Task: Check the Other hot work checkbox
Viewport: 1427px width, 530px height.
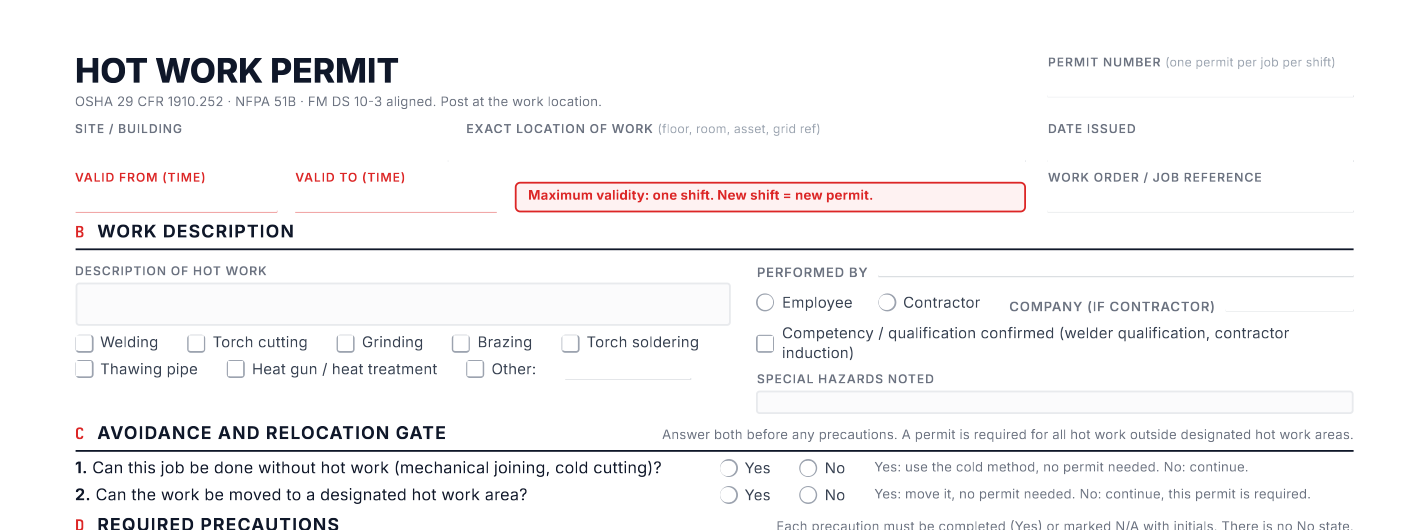Action: [476, 369]
